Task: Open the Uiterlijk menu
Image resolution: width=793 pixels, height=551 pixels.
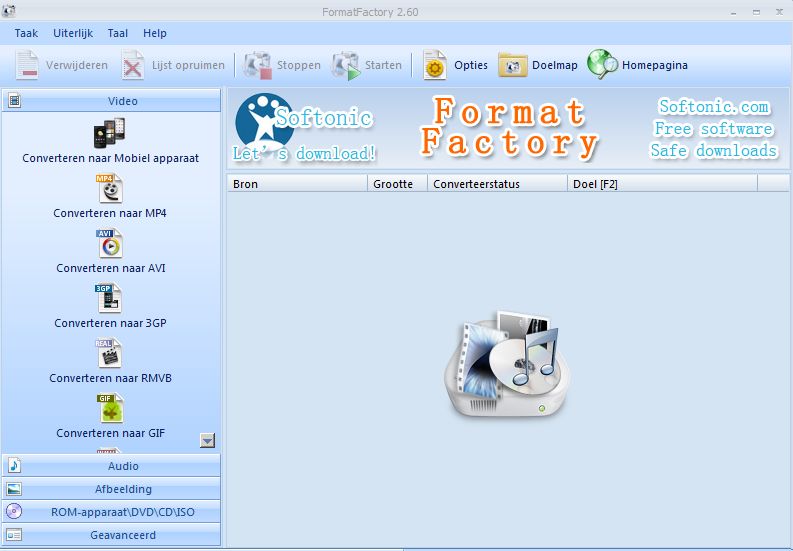Action: 73,33
